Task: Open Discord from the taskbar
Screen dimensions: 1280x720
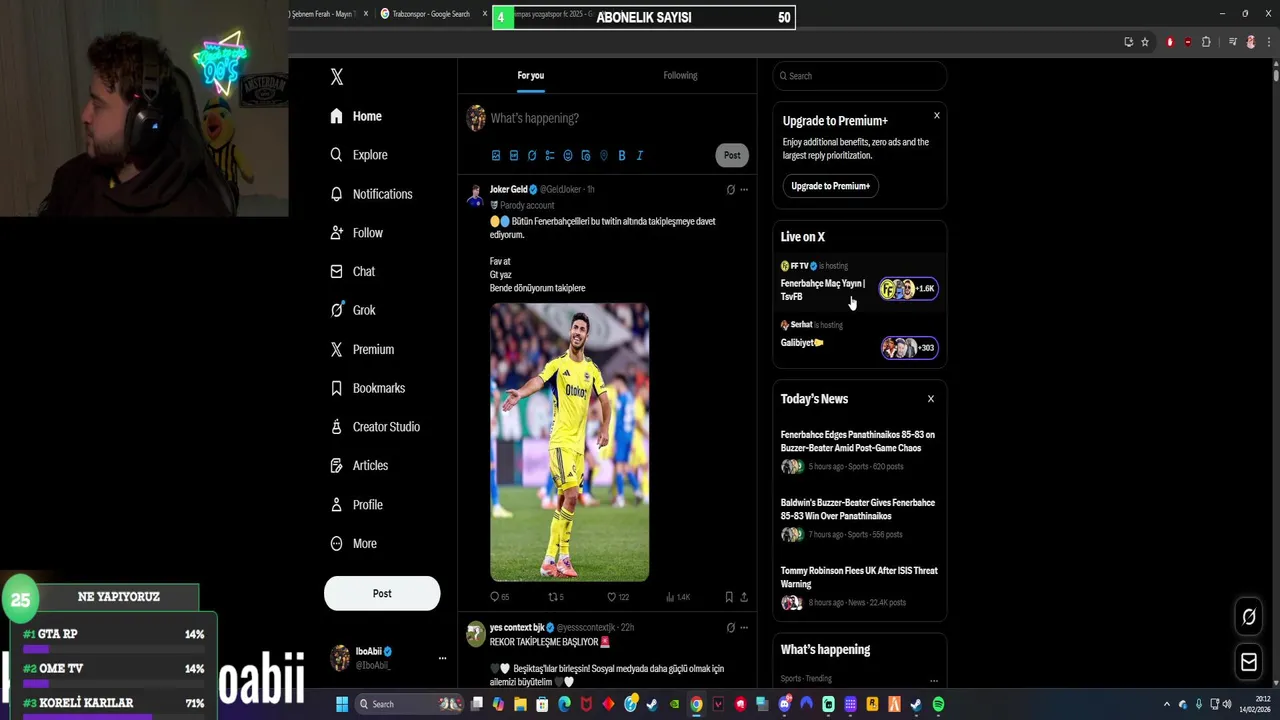Action: pos(784,704)
